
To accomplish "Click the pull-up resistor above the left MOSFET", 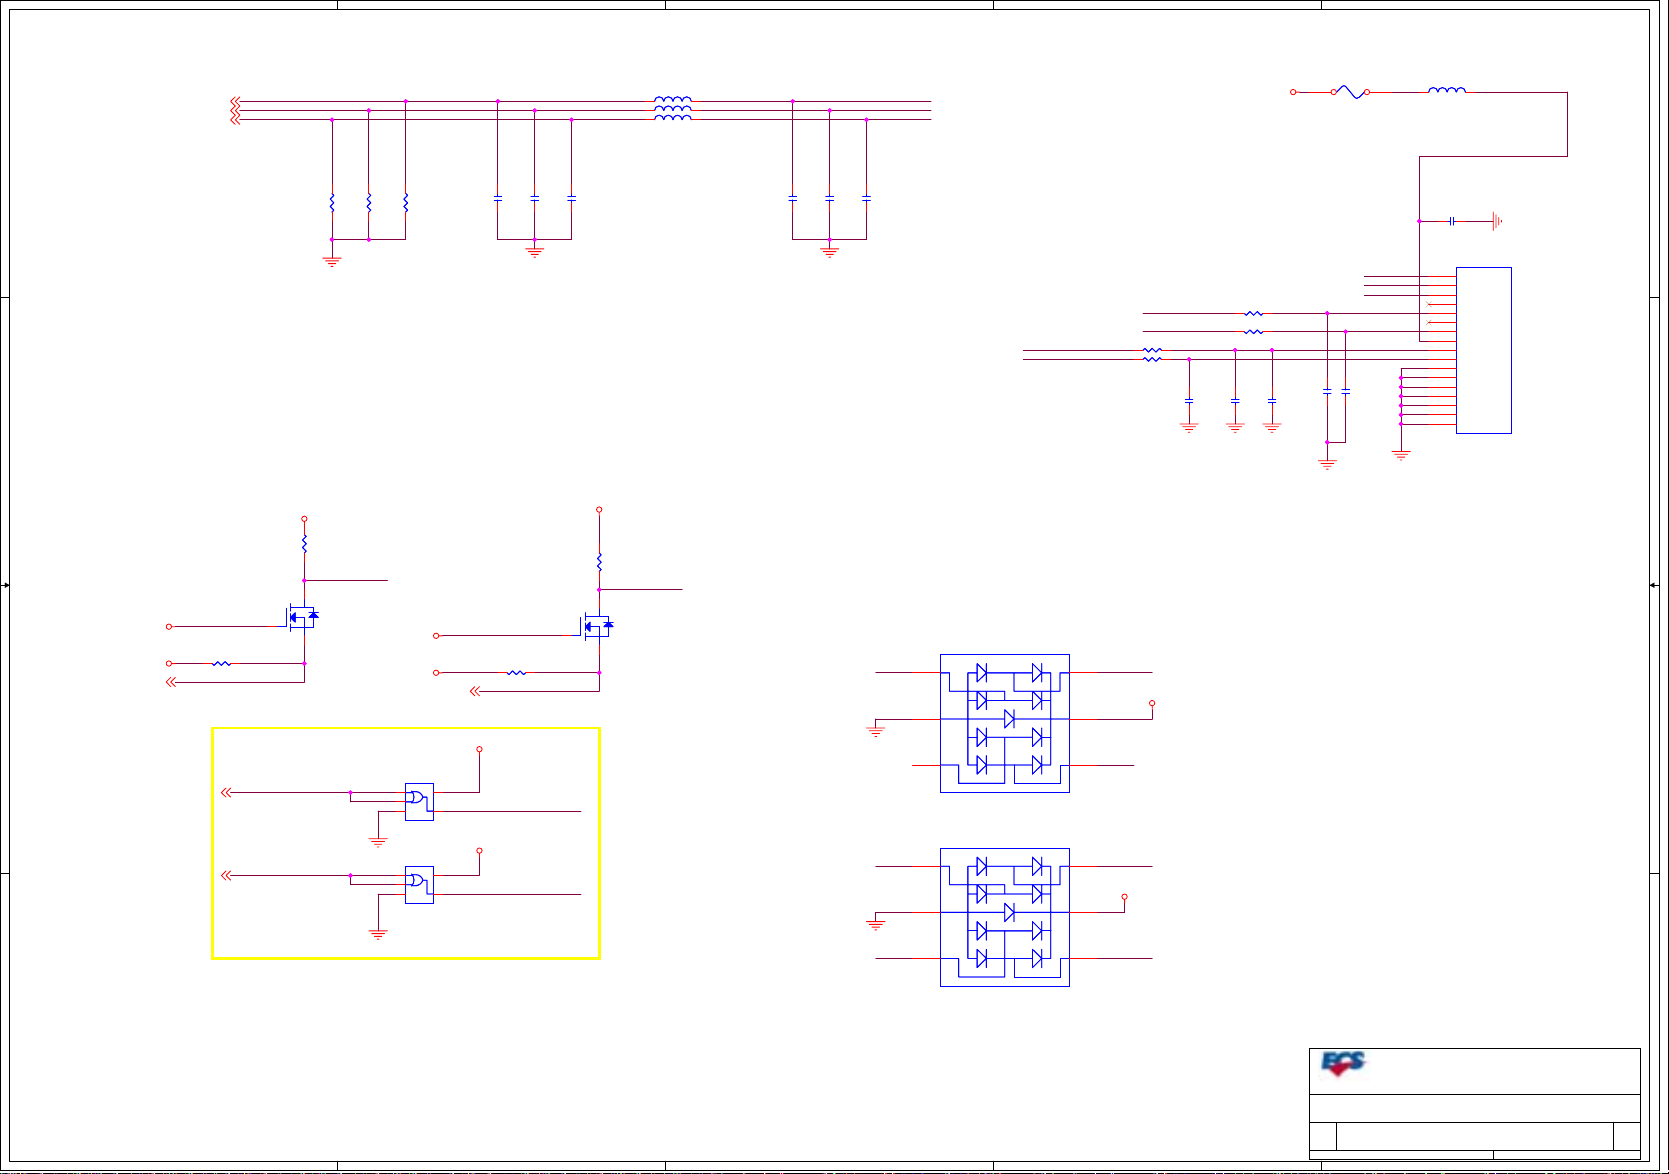I will pos(304,544).
